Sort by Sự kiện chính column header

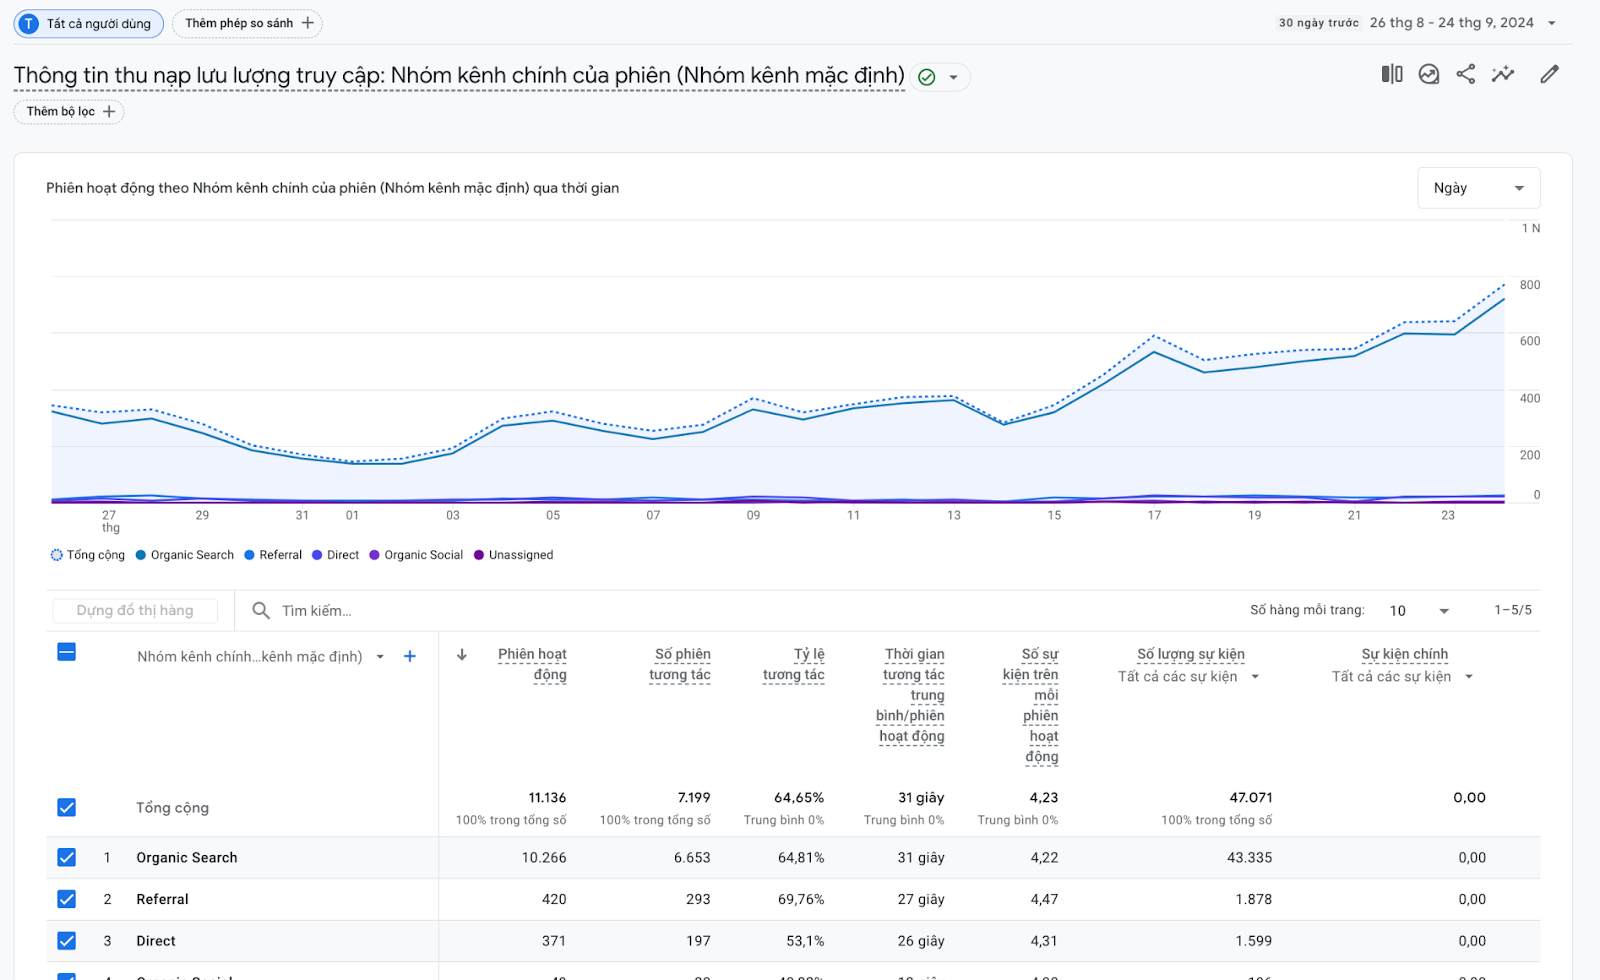[1404, 654]
